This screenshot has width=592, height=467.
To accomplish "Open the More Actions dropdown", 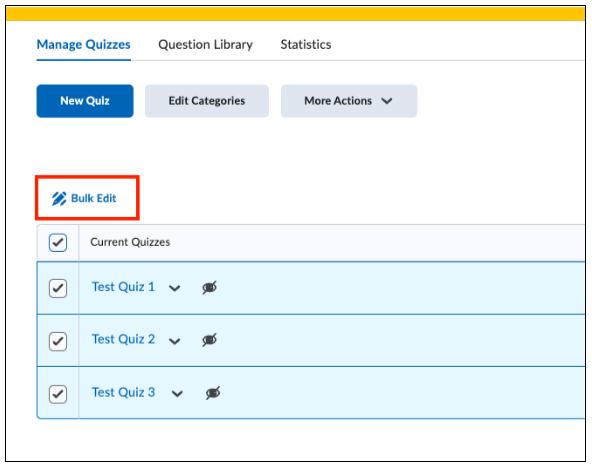I will [349, 101].
